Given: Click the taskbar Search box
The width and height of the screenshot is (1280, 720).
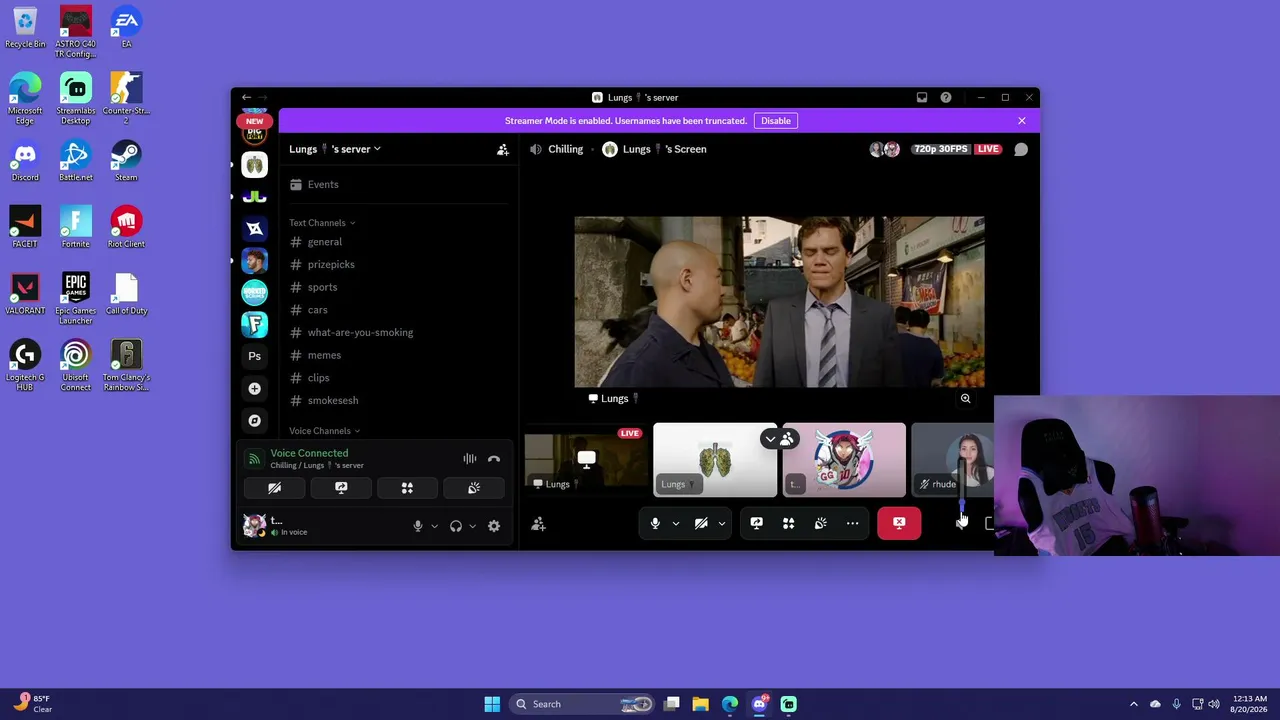Looking at the screenshot, I should 583,704.
